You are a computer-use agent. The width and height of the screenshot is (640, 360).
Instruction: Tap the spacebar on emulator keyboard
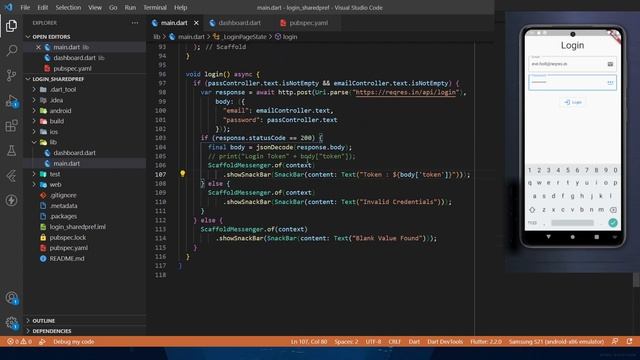[x=572, y=222]
